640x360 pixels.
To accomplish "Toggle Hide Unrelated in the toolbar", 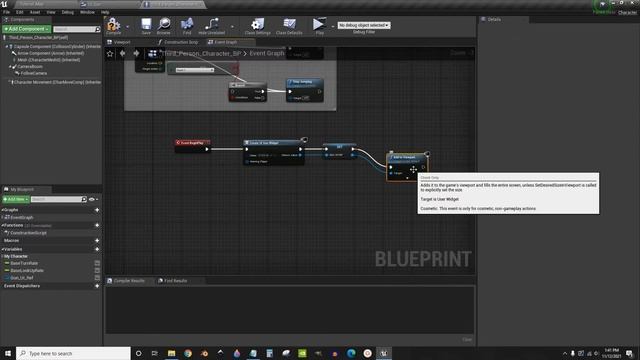I will [x=211, y=26].
